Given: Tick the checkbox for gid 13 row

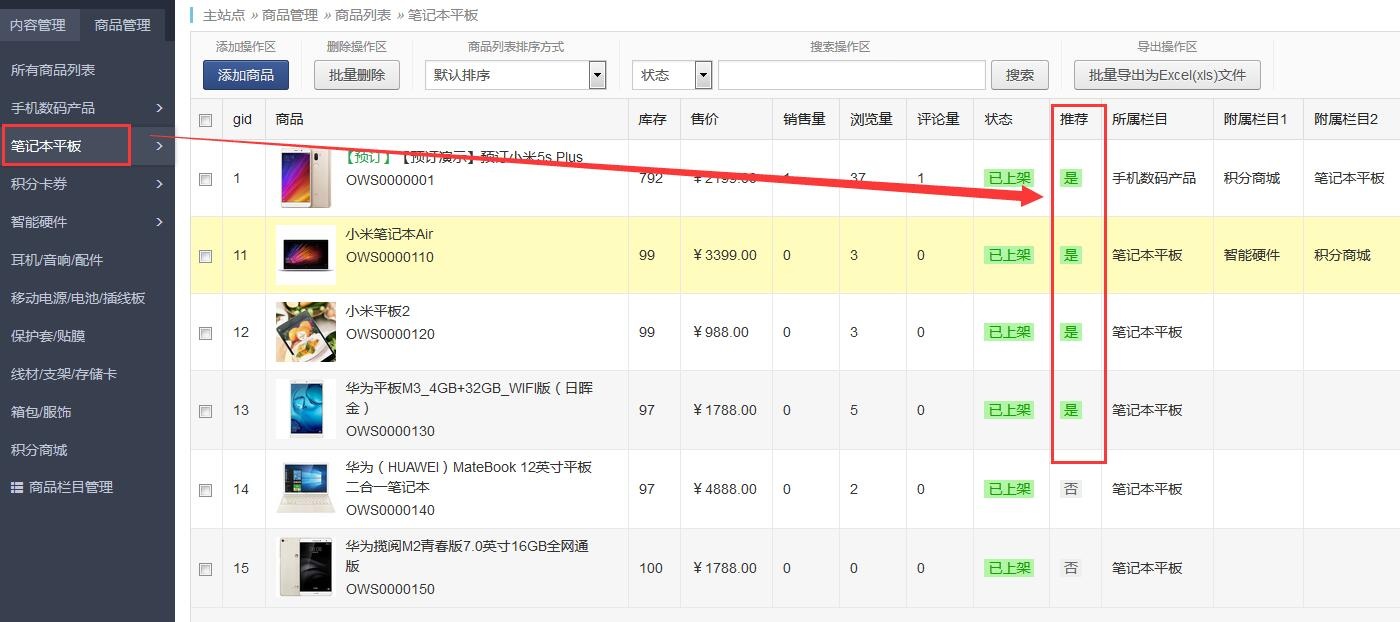Looking at the screenshot, I should pos(206,411).
